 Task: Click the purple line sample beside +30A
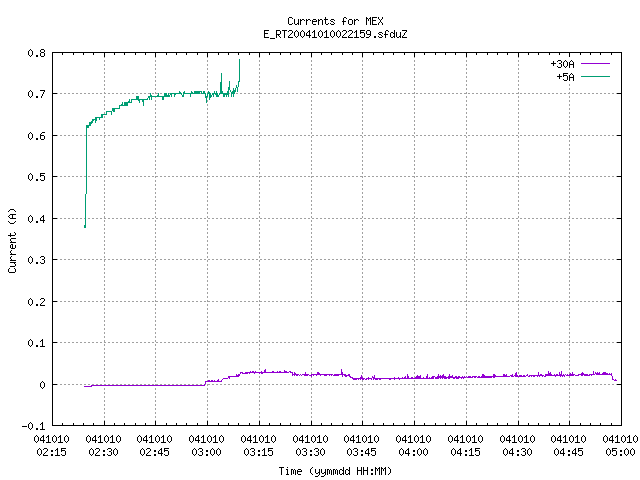tap(596, 64)
